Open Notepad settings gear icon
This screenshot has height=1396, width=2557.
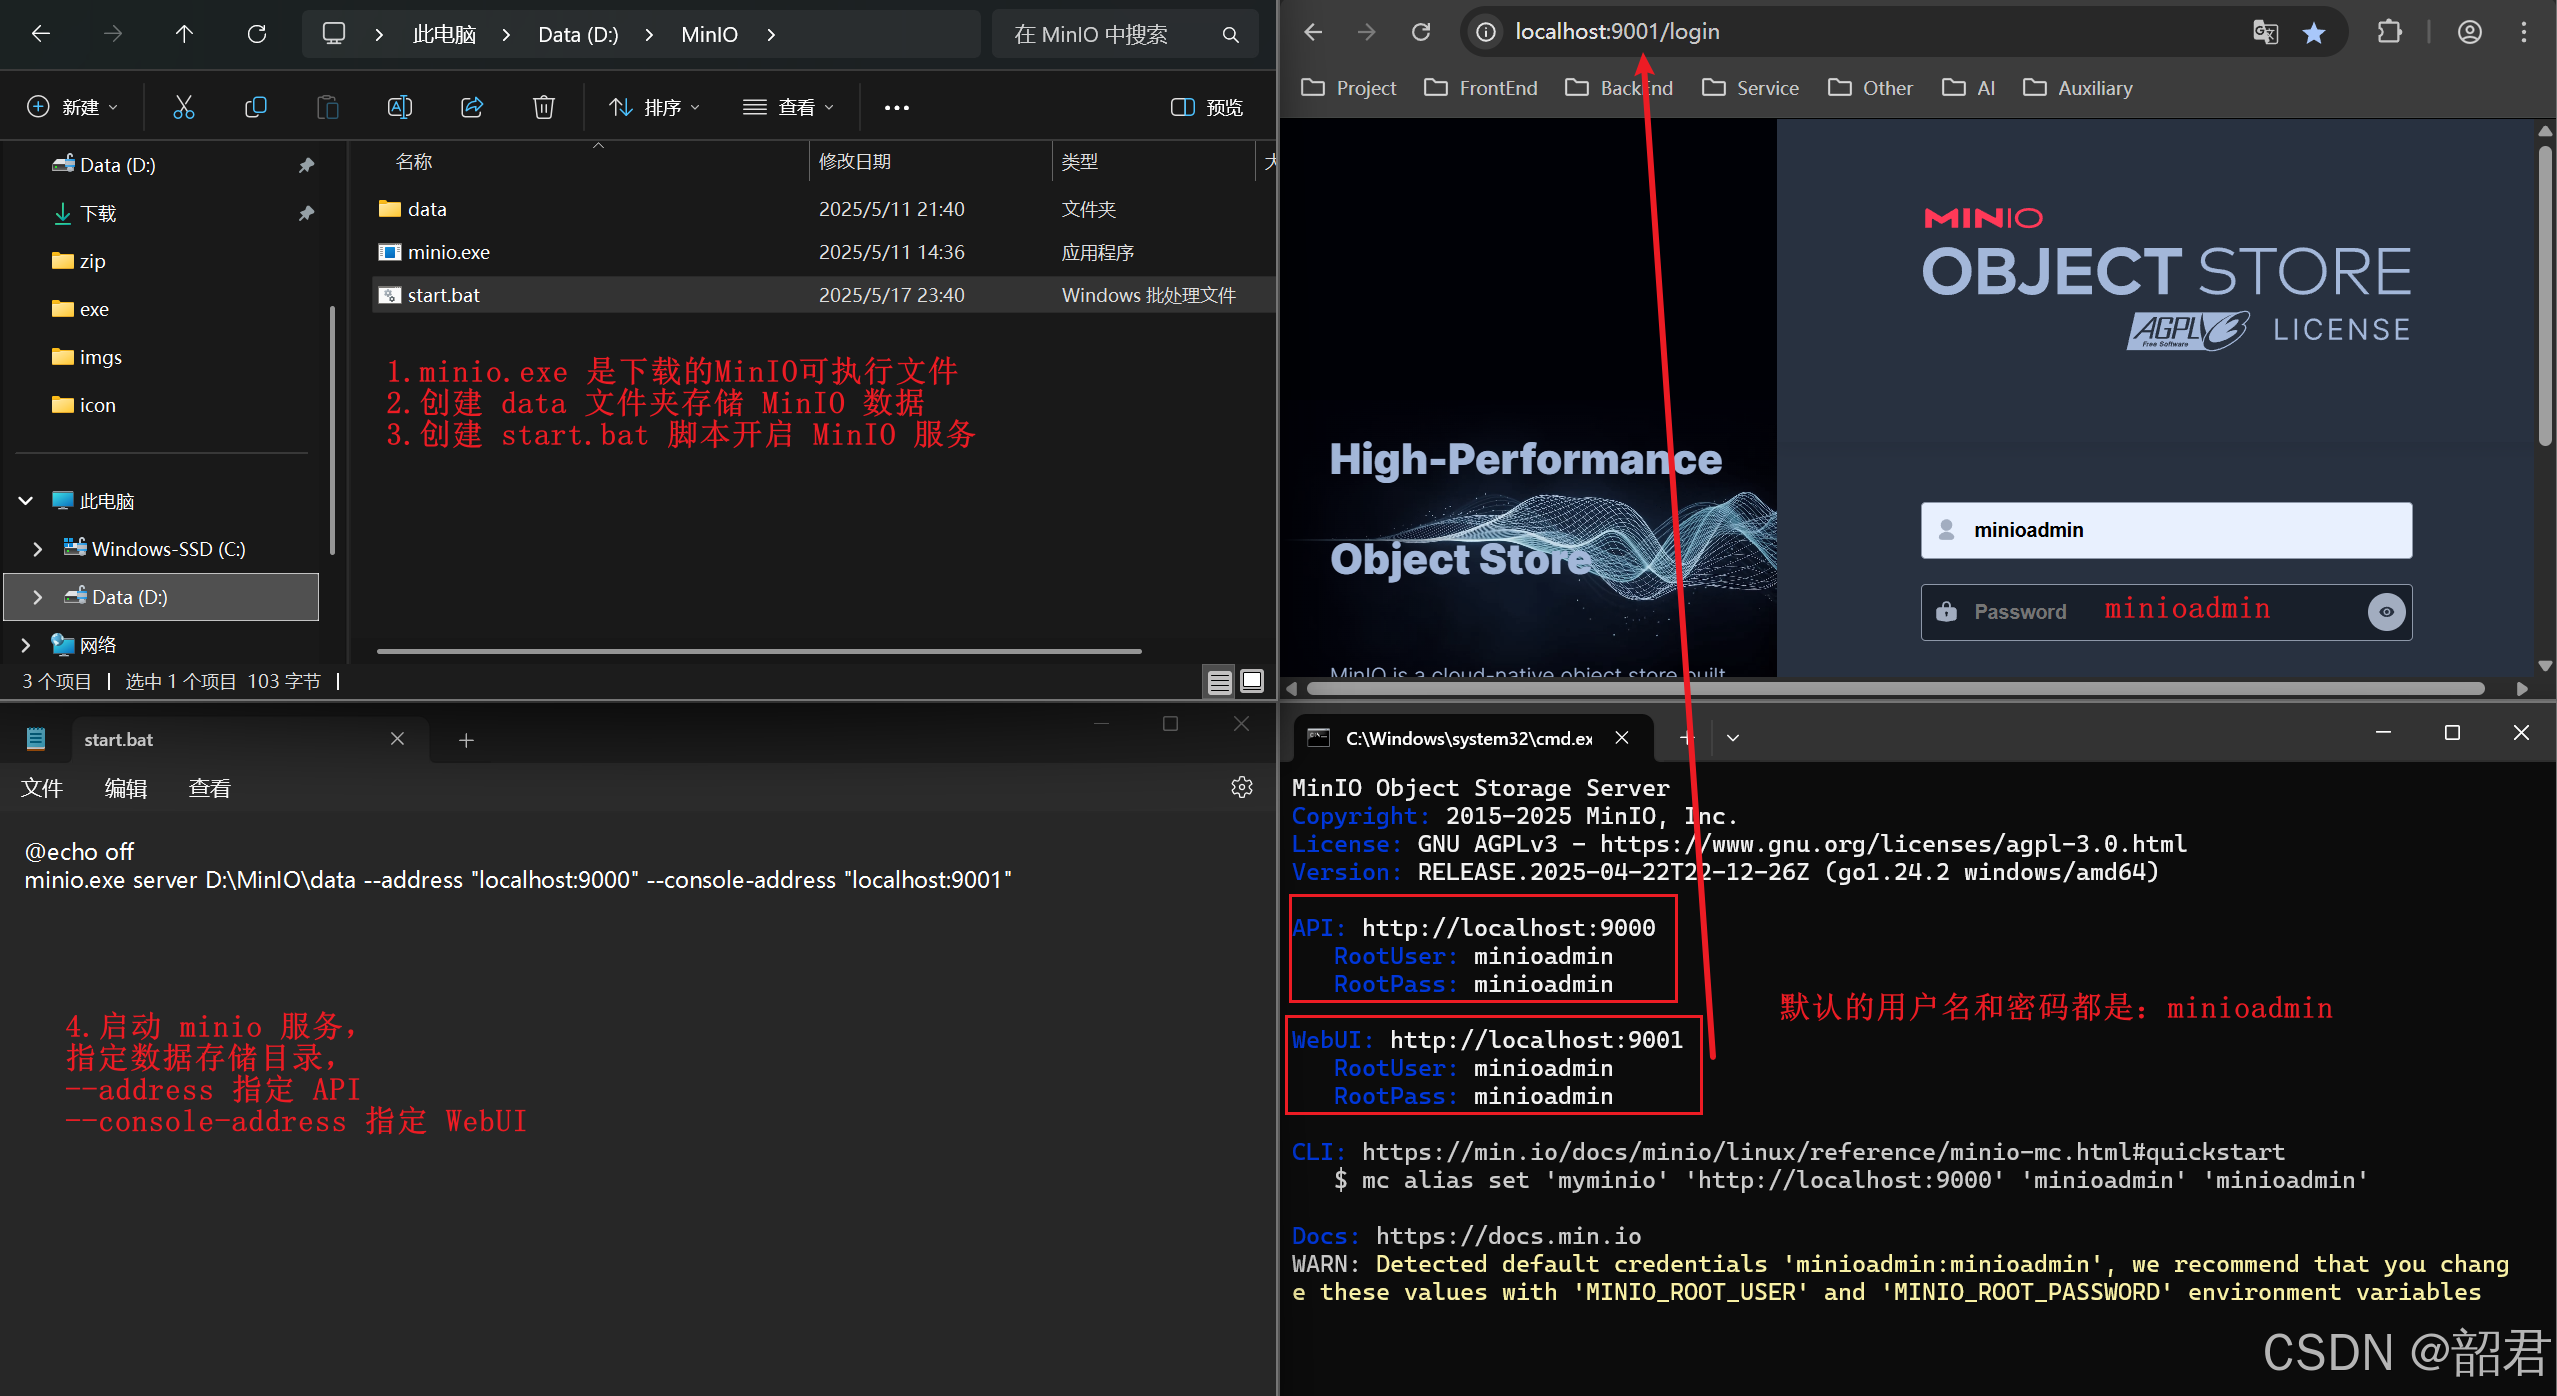click(1241, 788)
